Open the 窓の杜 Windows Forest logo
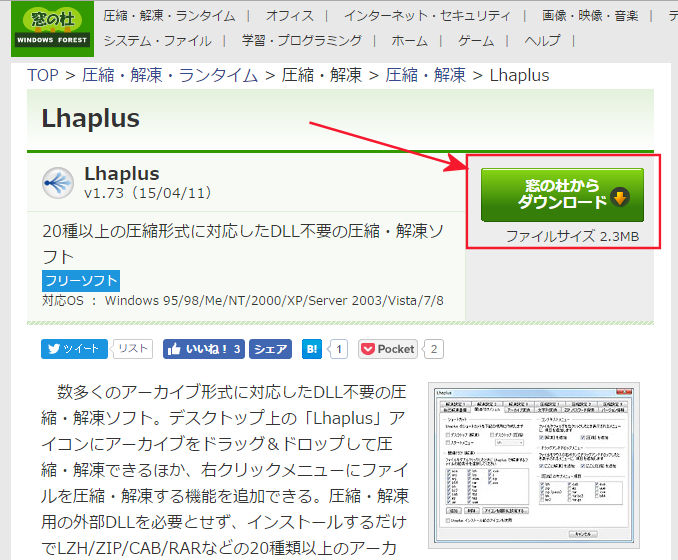The width and height of the screenshot is (678, 560). (x=52, y=29)
